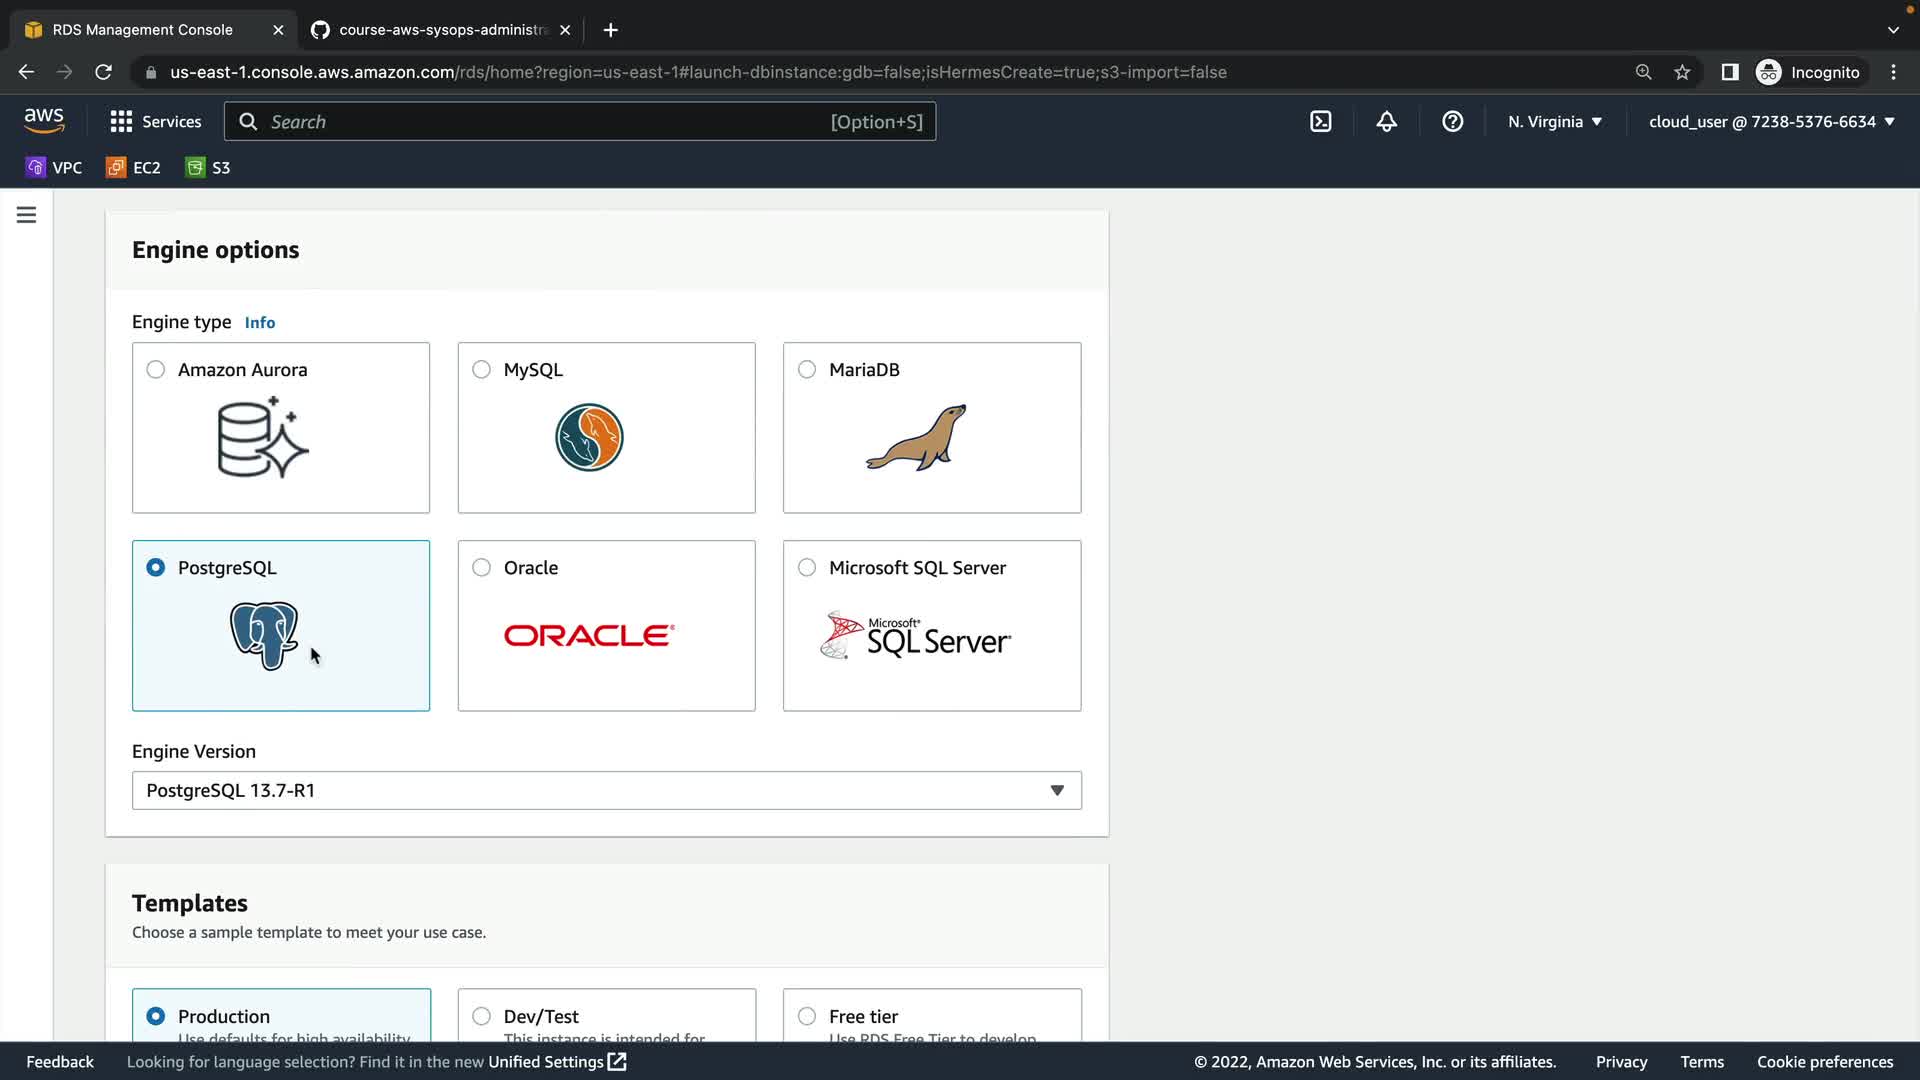Open the VPC shortcut
Screen dimensions: 1920x1080
54,168
